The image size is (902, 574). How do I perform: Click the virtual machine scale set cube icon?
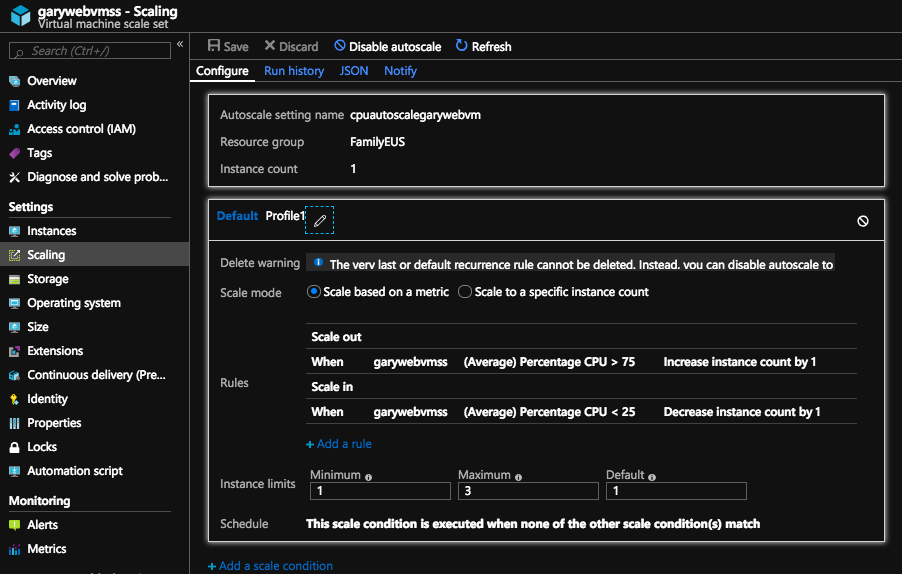click(x=20, y=16)
